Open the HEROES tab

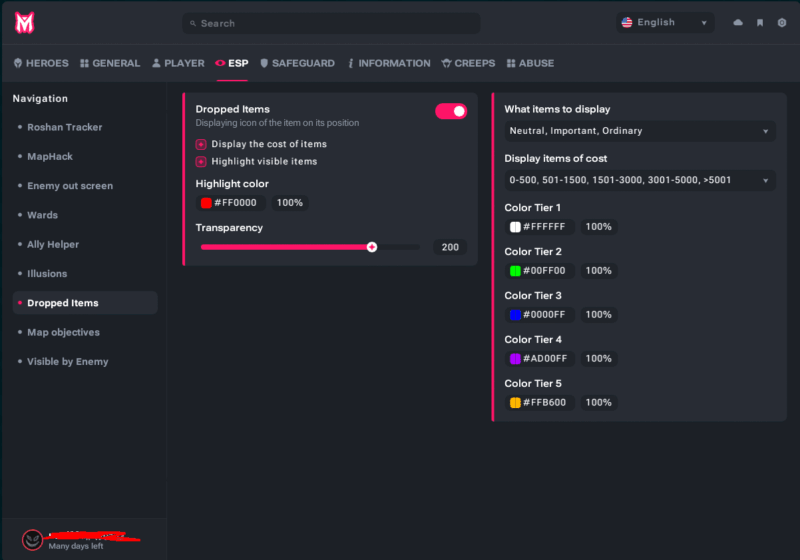click(41, 63)
